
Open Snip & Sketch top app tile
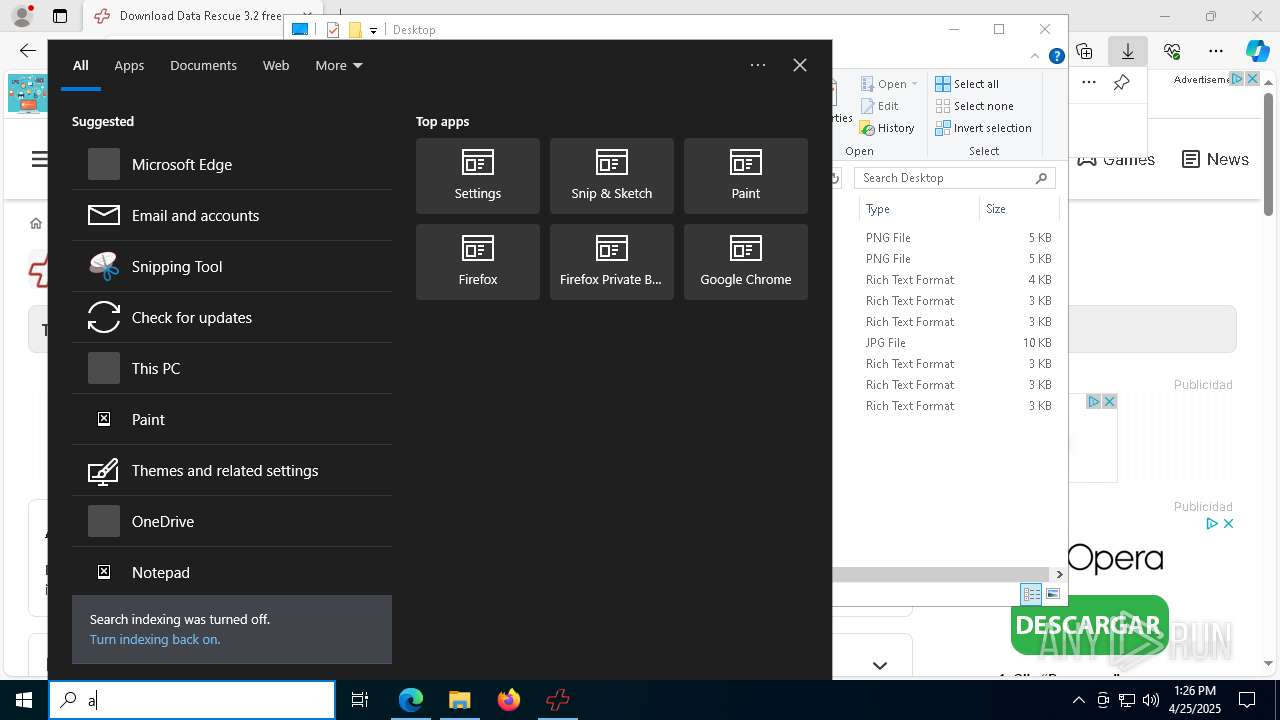612,176
